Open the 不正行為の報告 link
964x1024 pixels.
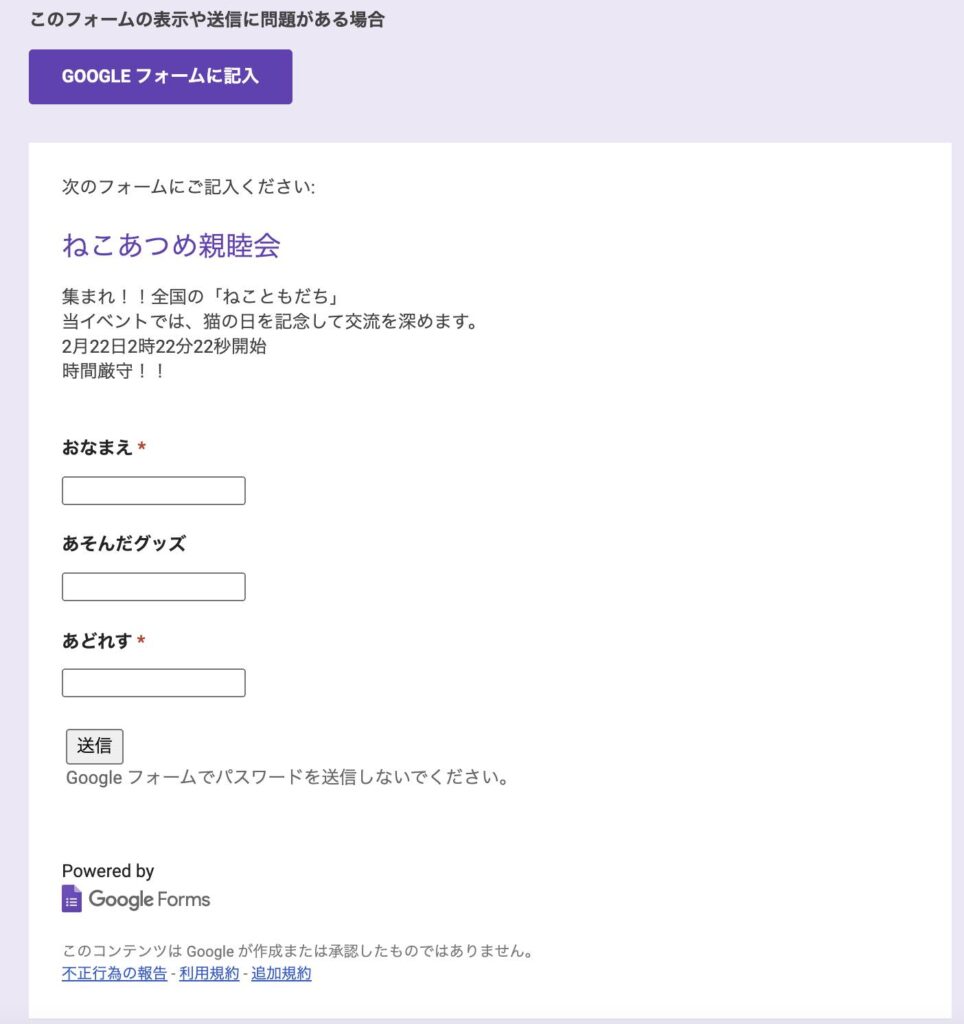pos(114,973)
